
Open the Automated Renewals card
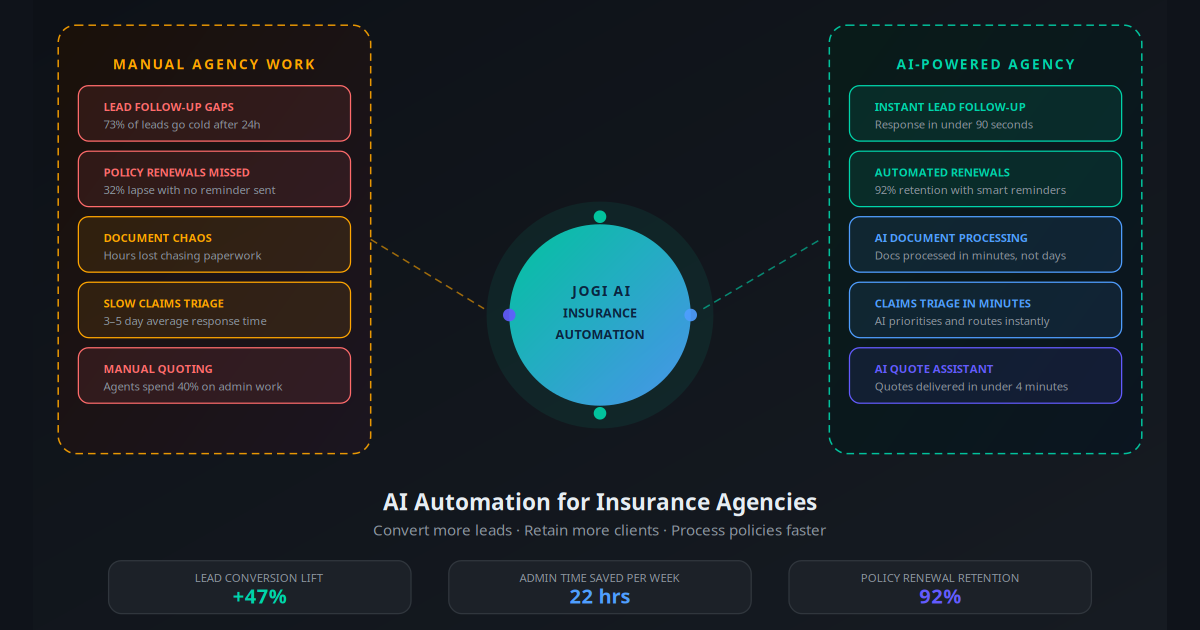[985, 179]
